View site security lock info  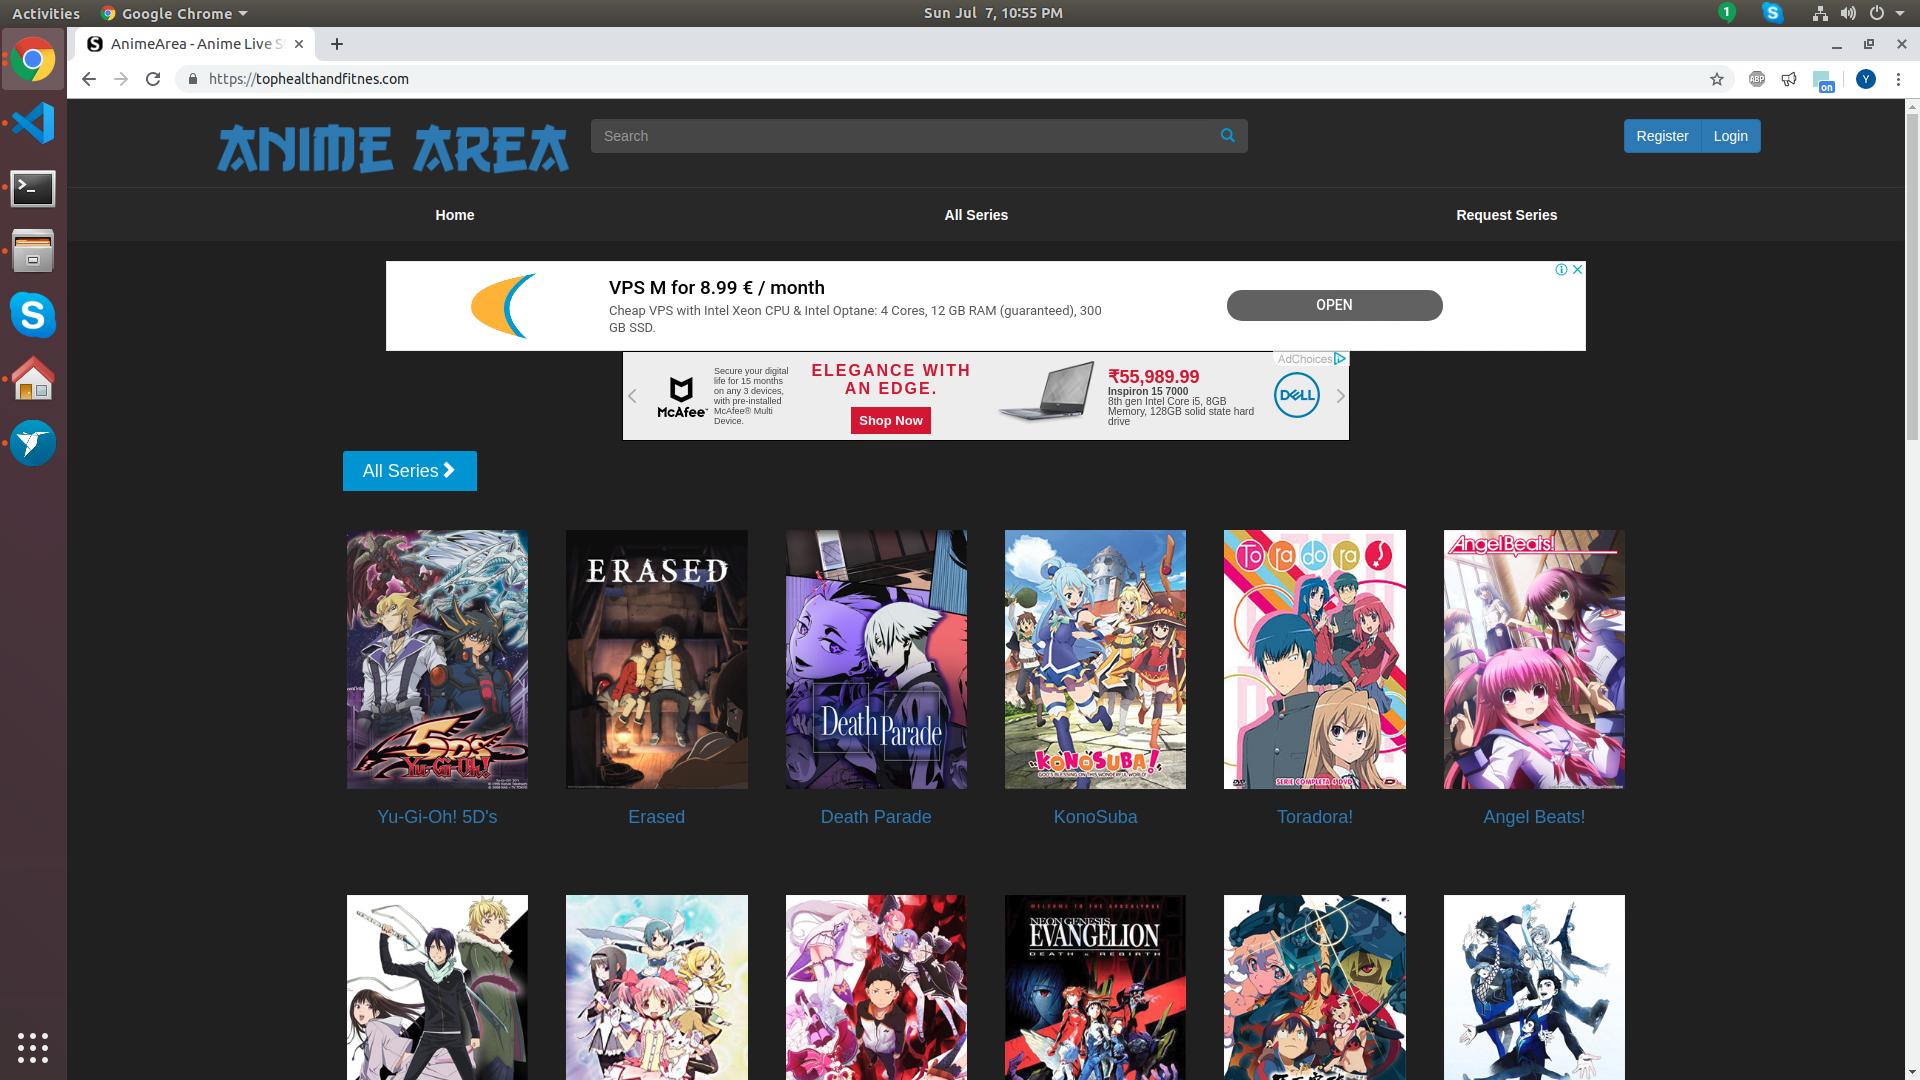pyautogui.click(x=192, y=79)
